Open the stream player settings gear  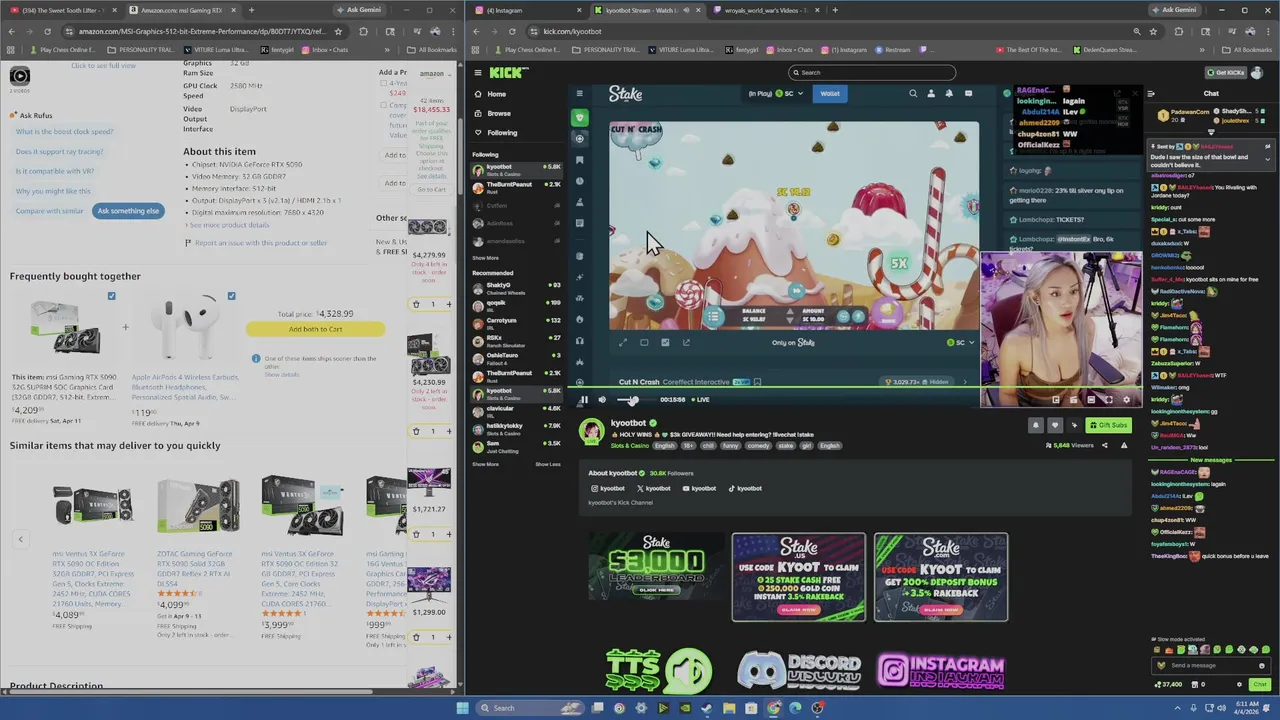(1126, 400)
